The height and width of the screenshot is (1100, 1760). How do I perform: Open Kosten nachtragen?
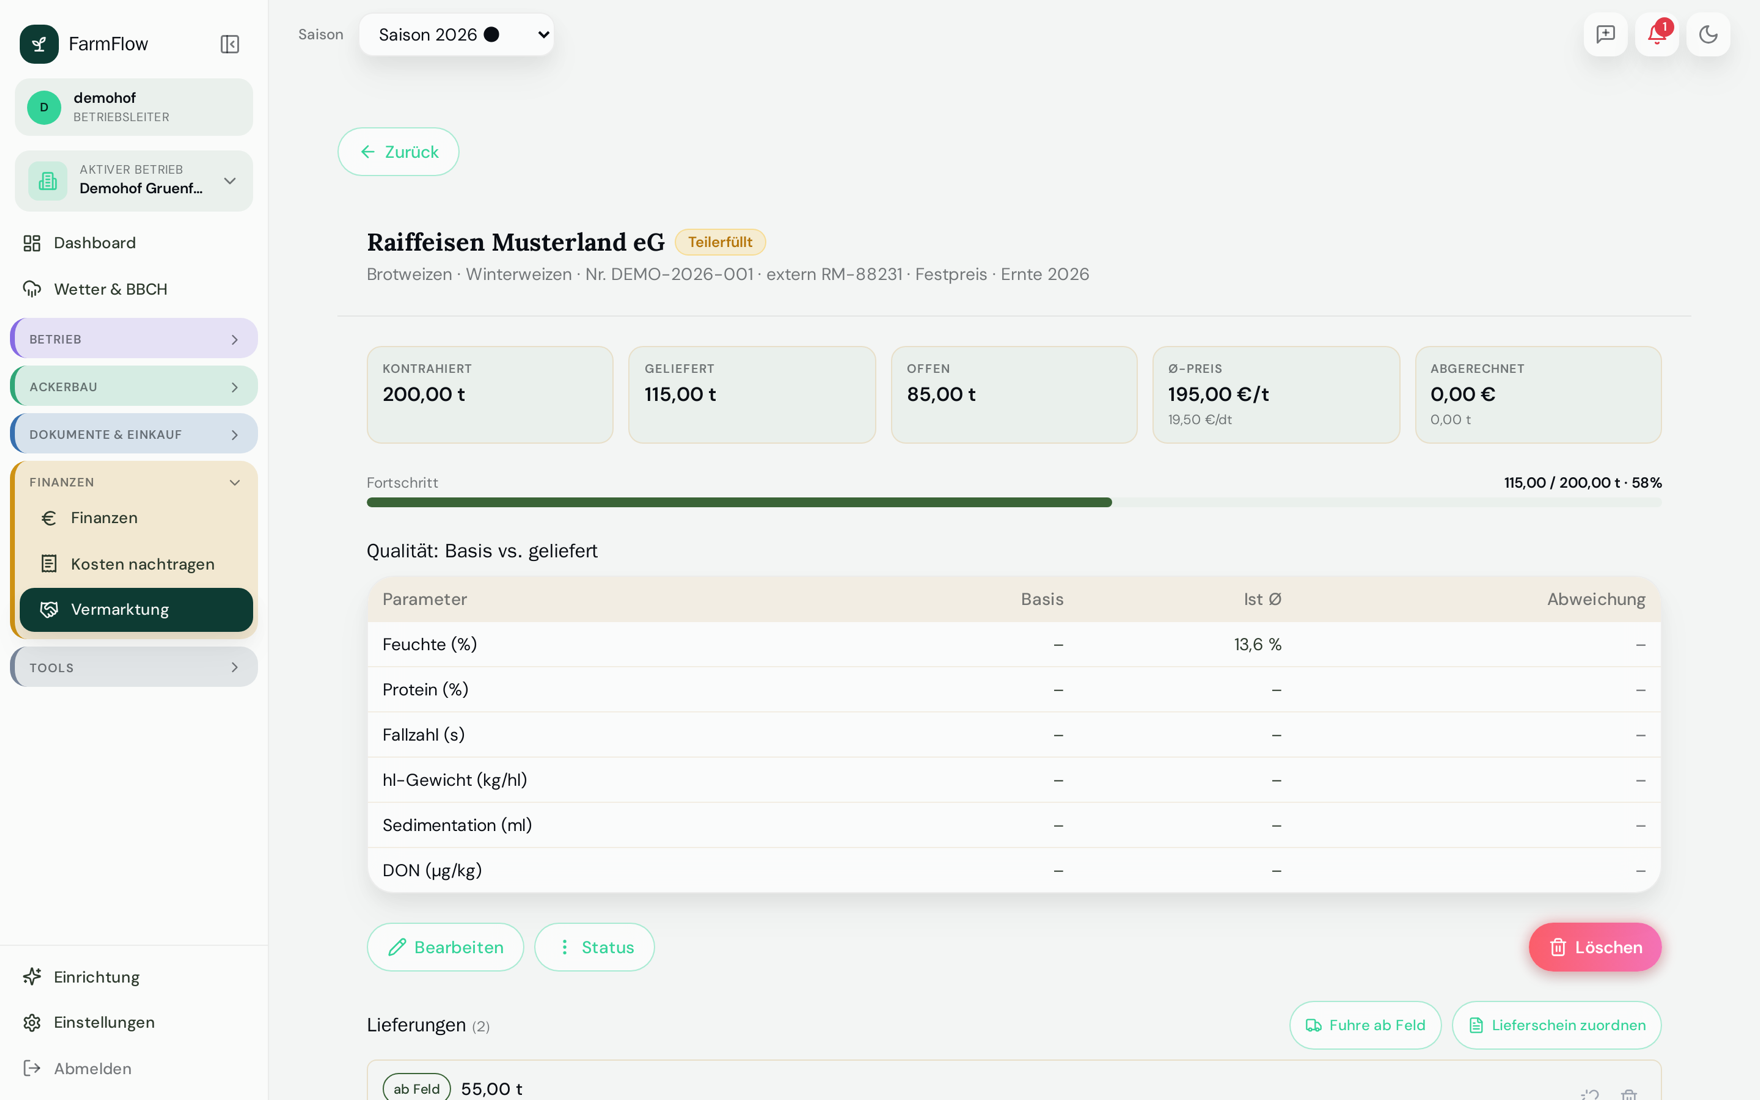click(136, 564)
